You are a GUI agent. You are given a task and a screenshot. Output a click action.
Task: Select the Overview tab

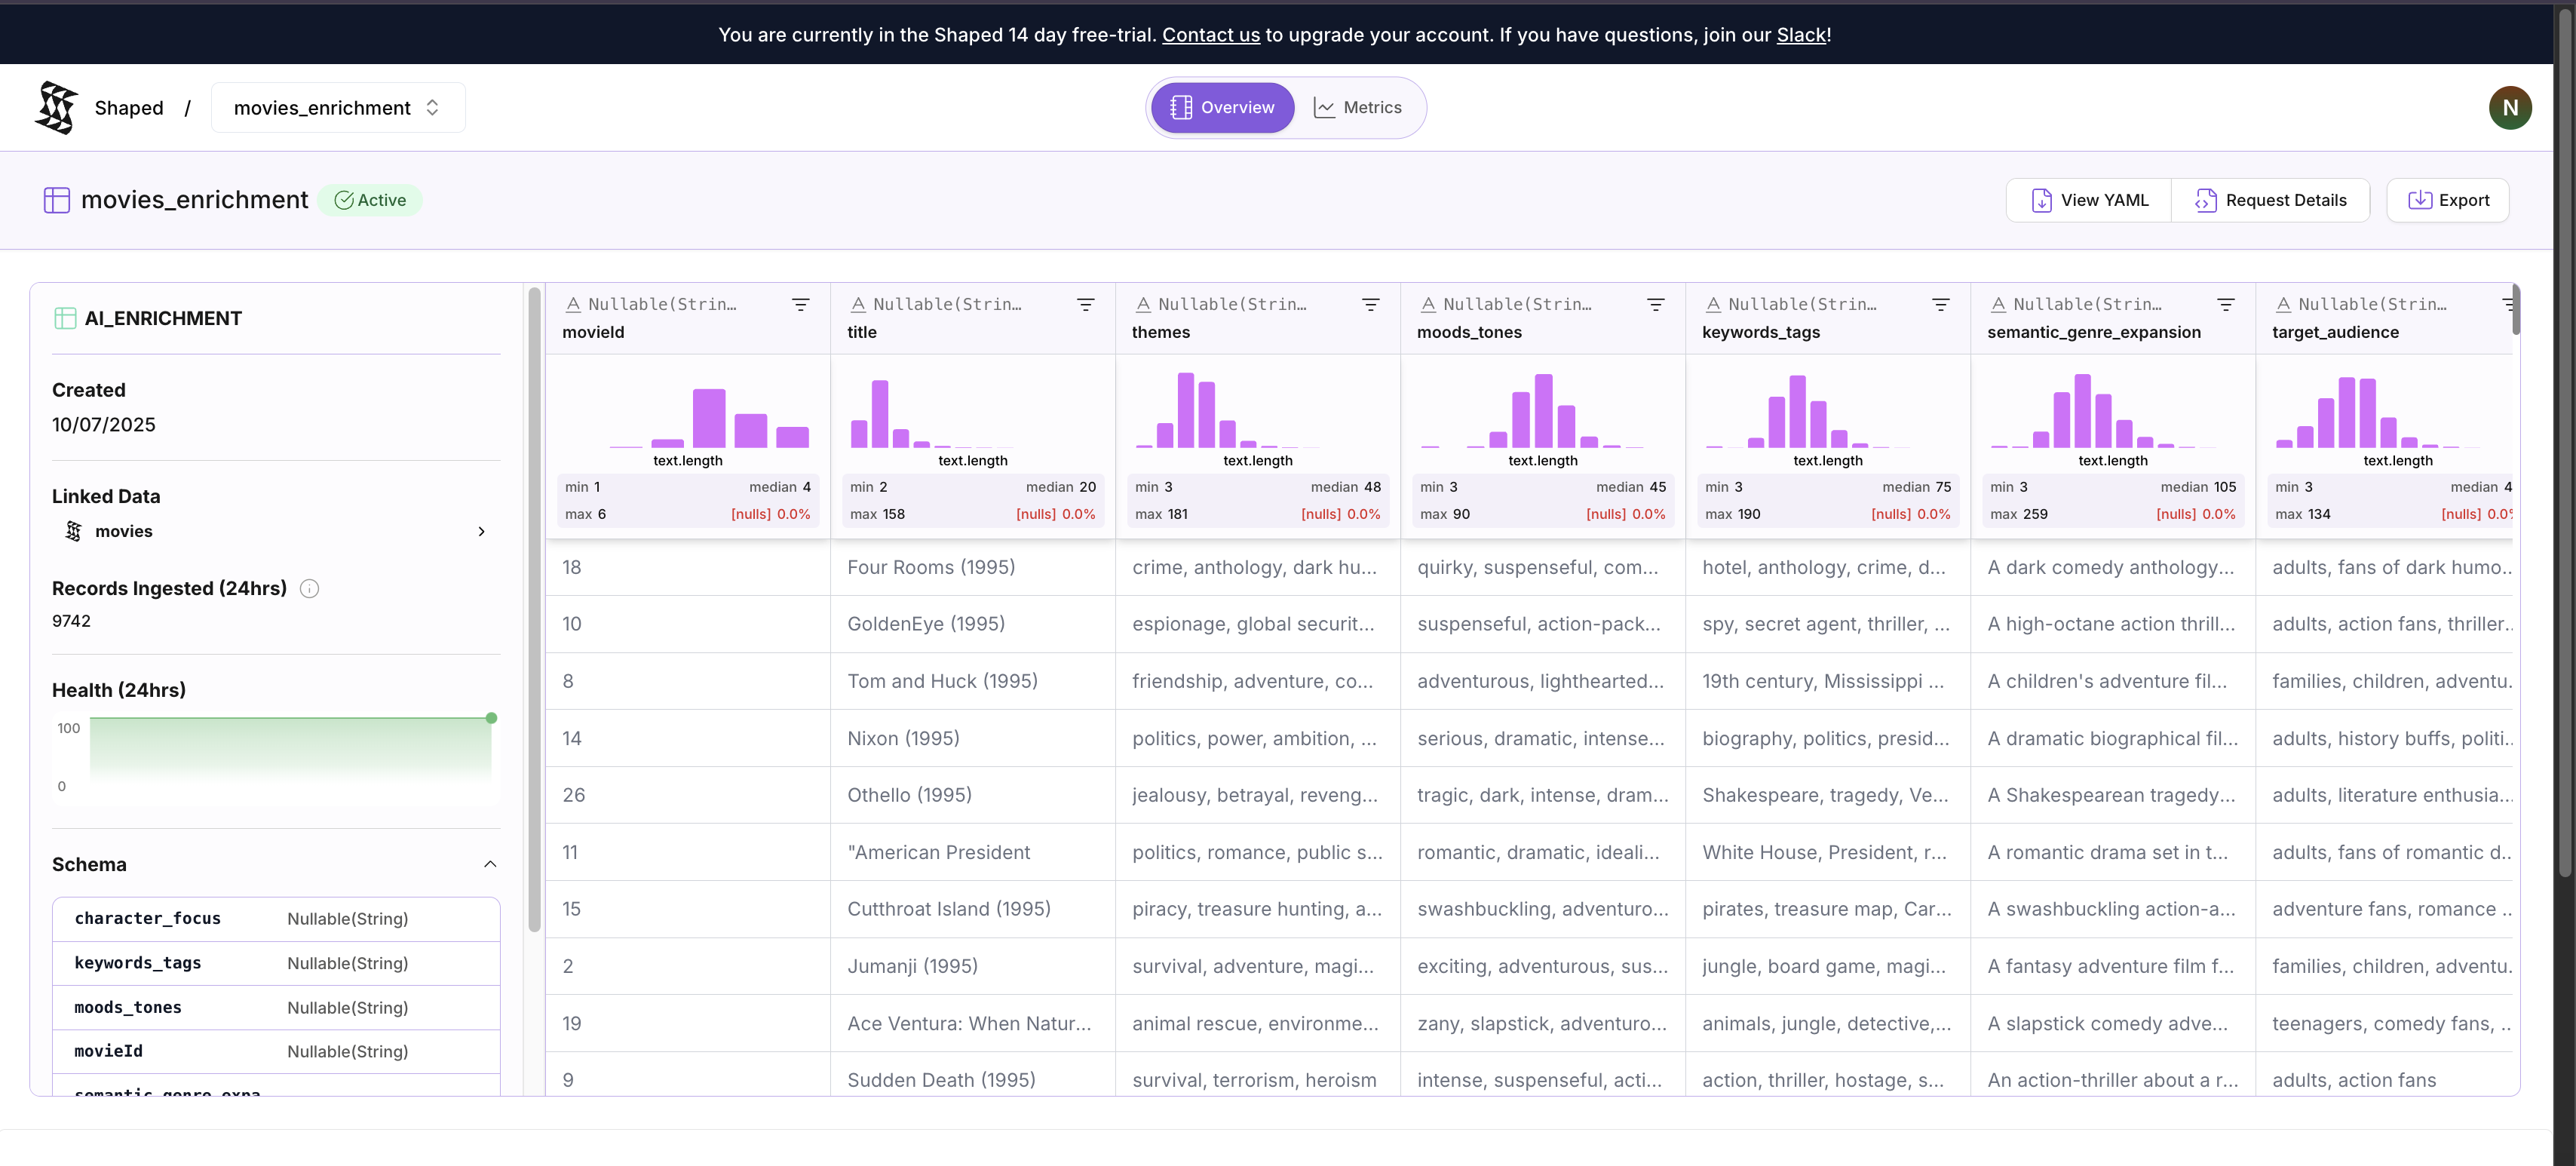1222,108
